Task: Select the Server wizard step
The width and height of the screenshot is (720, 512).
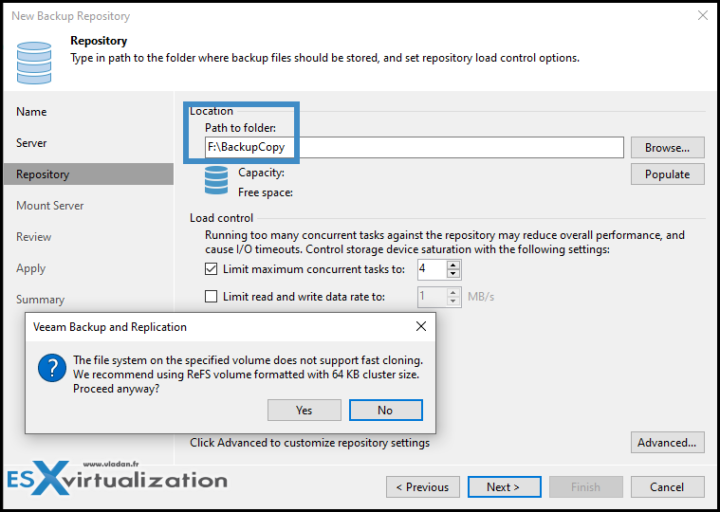Action: pyautogui.click(x=31, y=143)
